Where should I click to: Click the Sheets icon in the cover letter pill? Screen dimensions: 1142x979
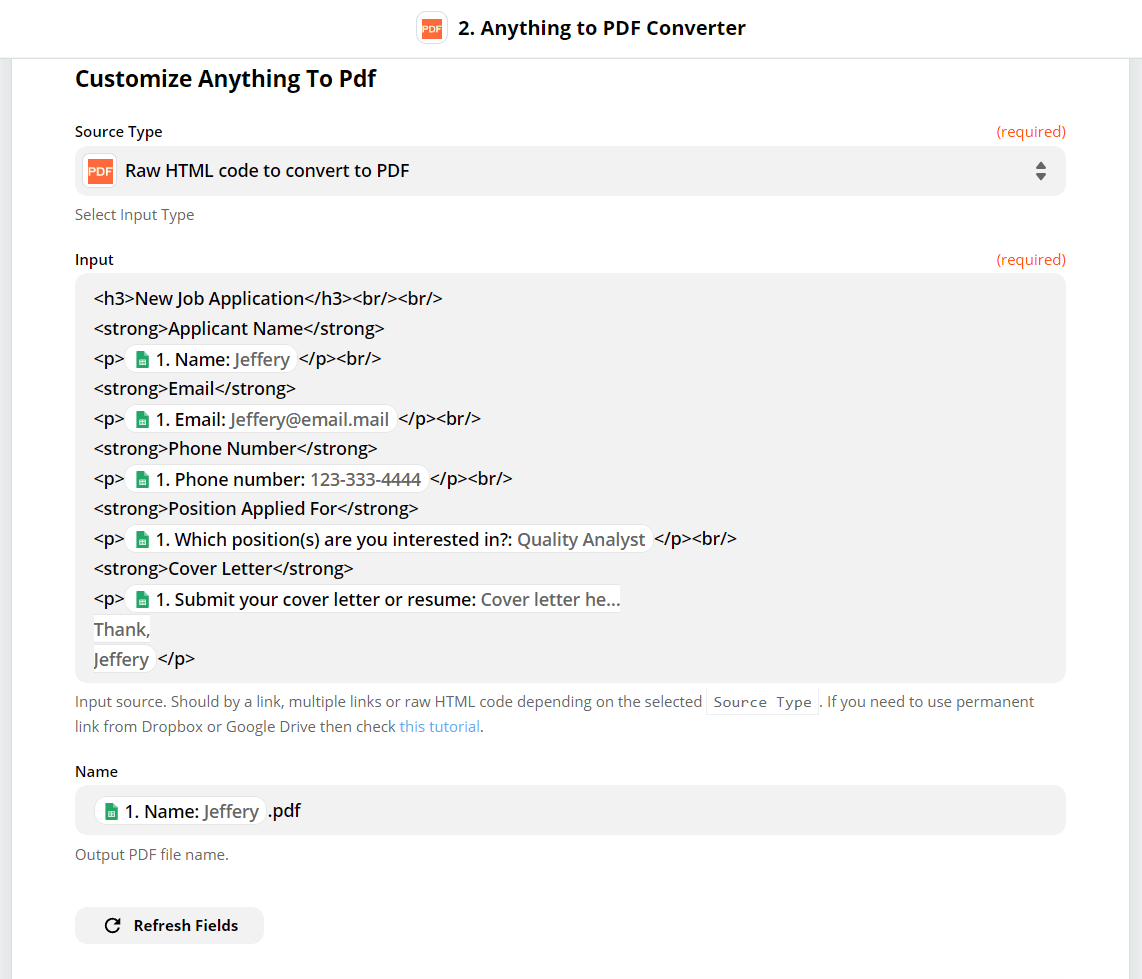point(141,598)
